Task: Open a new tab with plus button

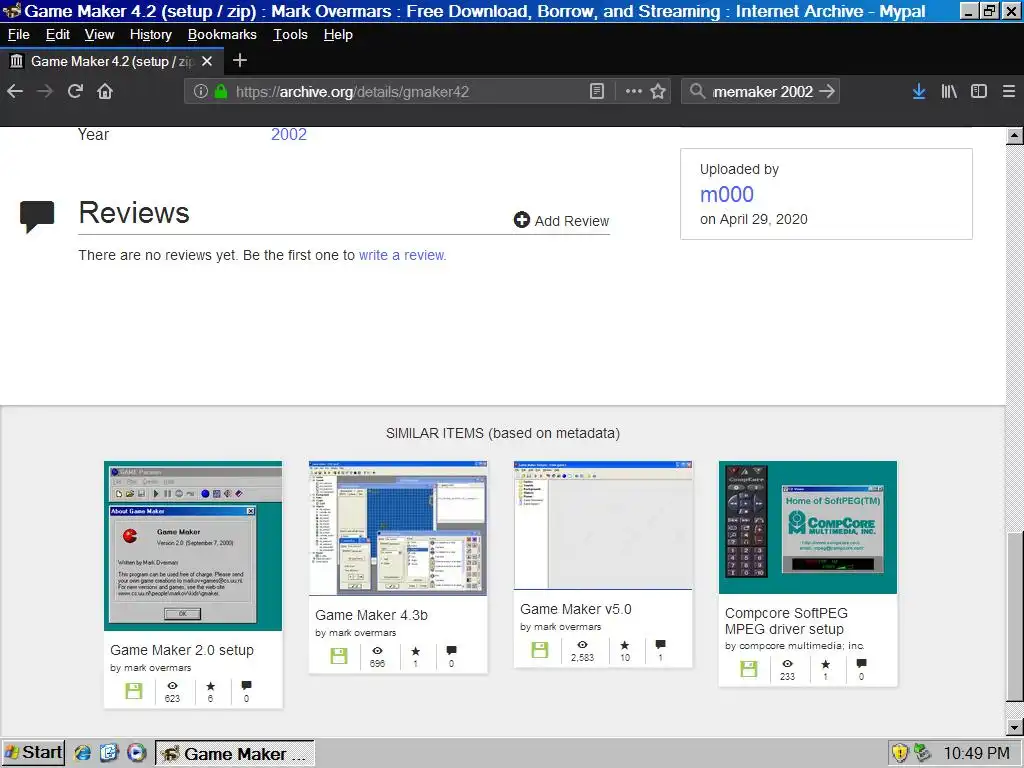Action: pos(240,61)
